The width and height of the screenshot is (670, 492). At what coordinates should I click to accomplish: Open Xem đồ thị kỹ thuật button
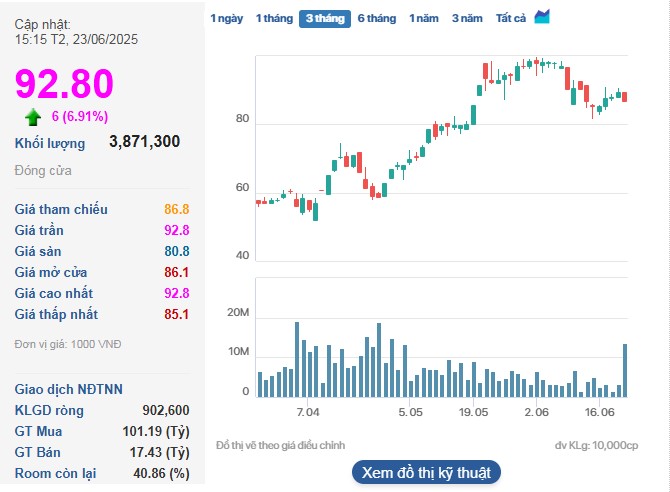point(426,472)
